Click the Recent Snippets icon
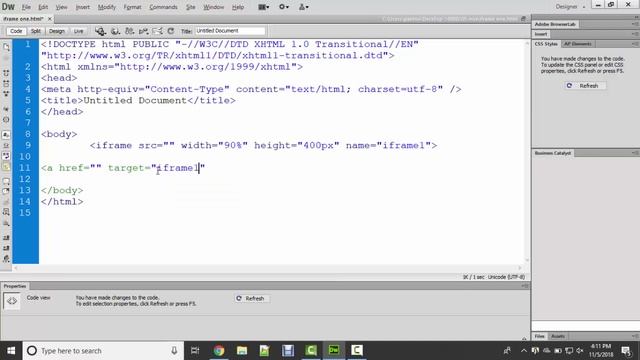 (6, 212)
